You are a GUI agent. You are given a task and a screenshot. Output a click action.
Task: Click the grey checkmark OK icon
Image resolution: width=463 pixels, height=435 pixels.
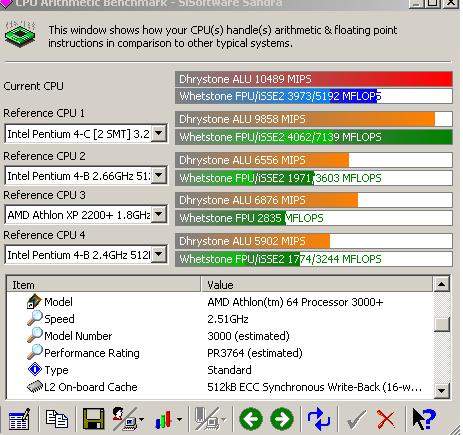tap(356, 419)
